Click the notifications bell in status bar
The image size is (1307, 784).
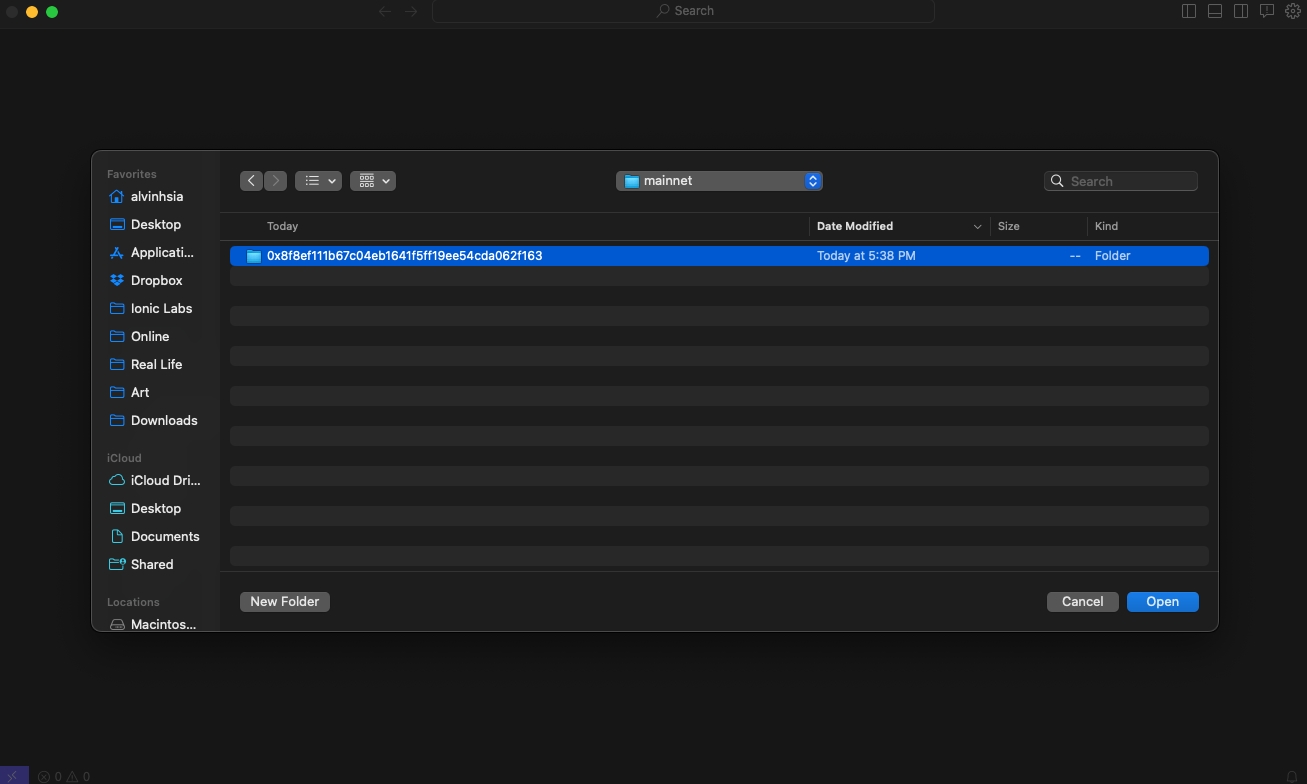click(x=1291, y=776)
